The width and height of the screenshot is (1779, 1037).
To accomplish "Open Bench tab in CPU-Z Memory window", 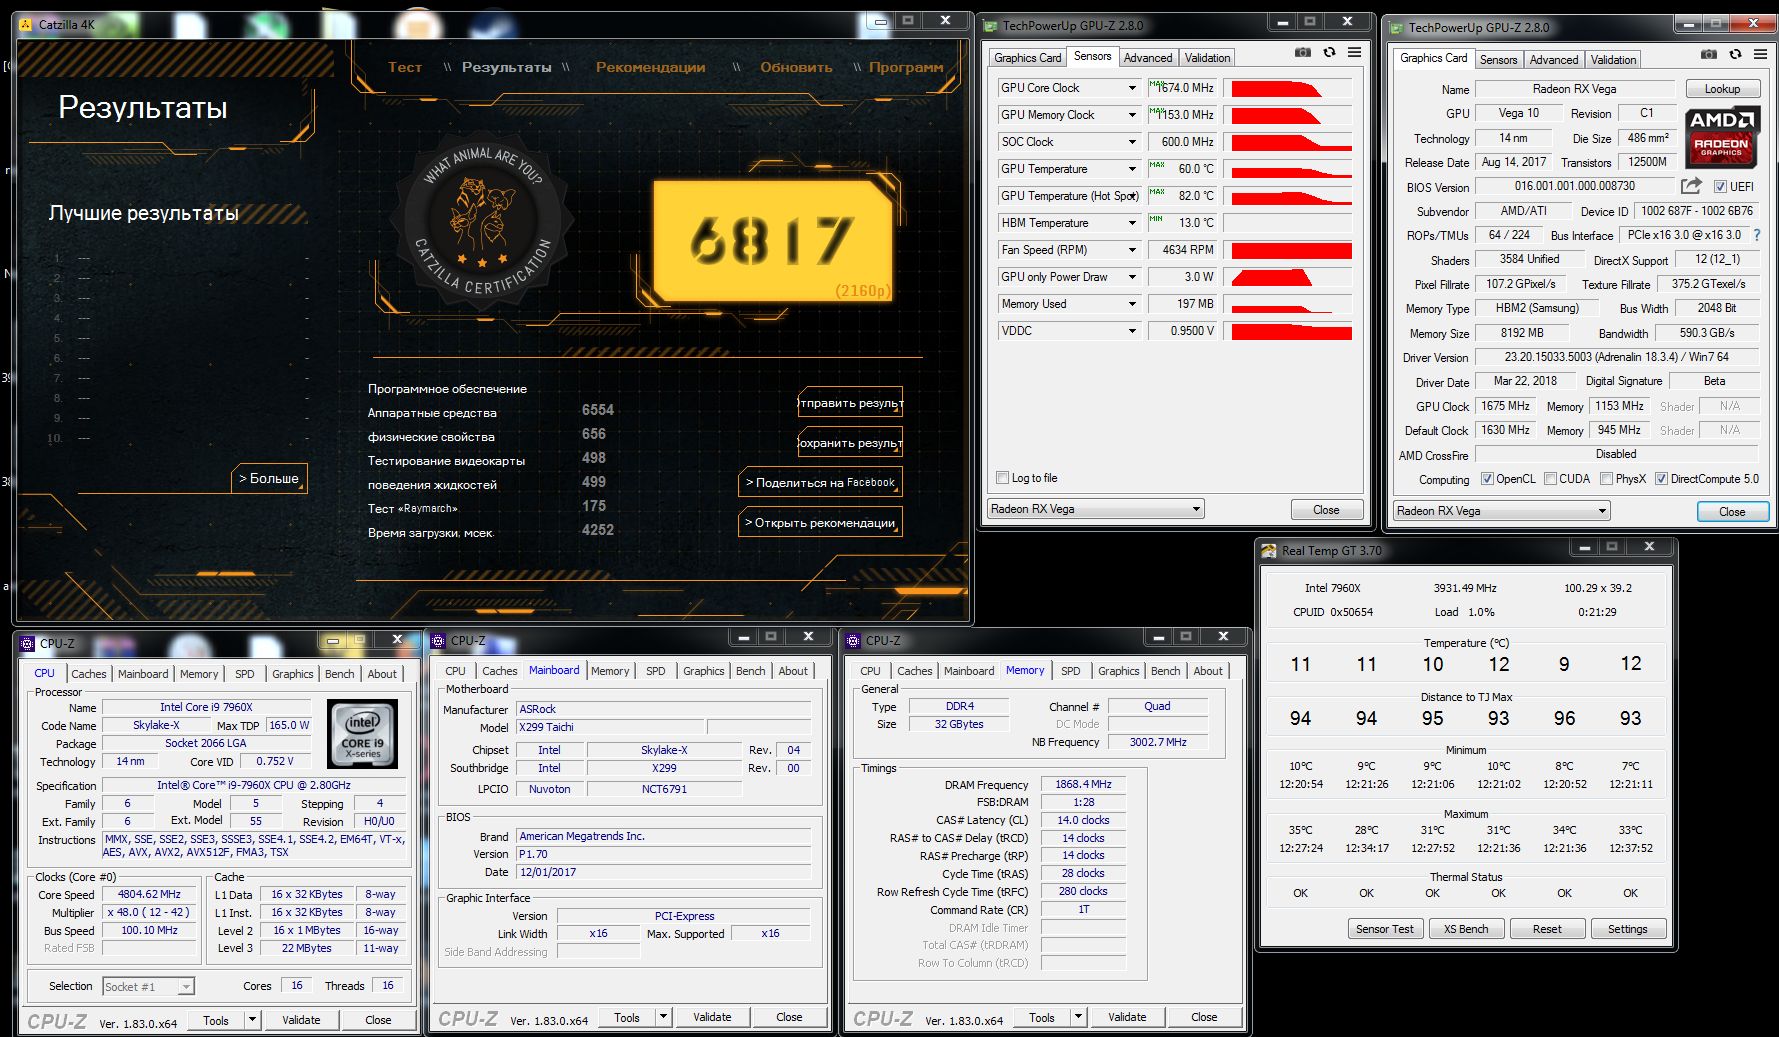I will [x=1166, y=671].
